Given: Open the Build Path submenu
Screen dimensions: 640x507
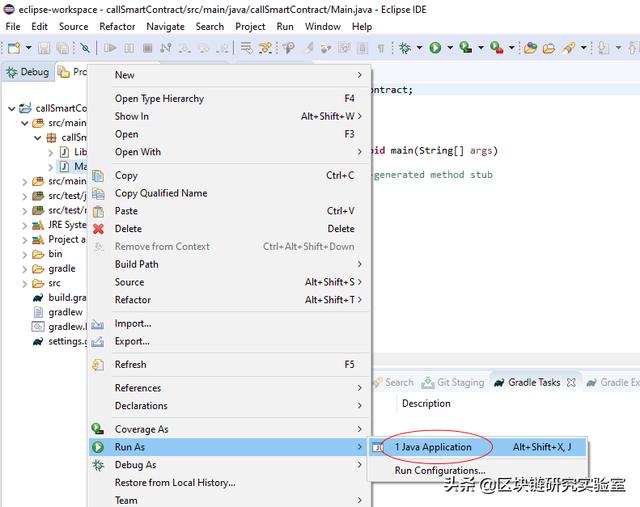Looking at the screenshot, I should (228, 264).
